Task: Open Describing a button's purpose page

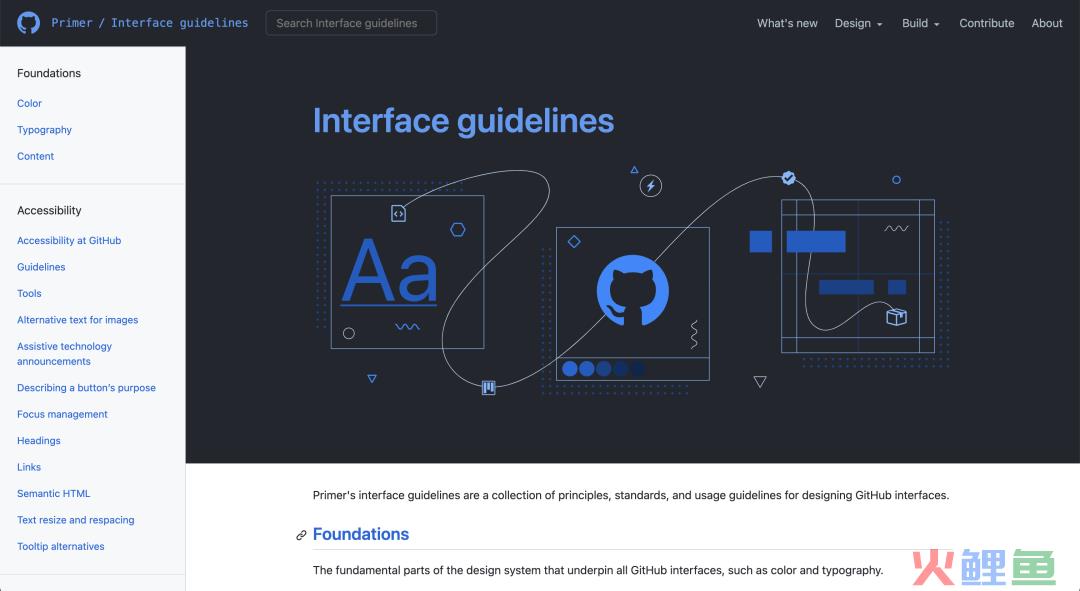Action: (x=86, y=388)
